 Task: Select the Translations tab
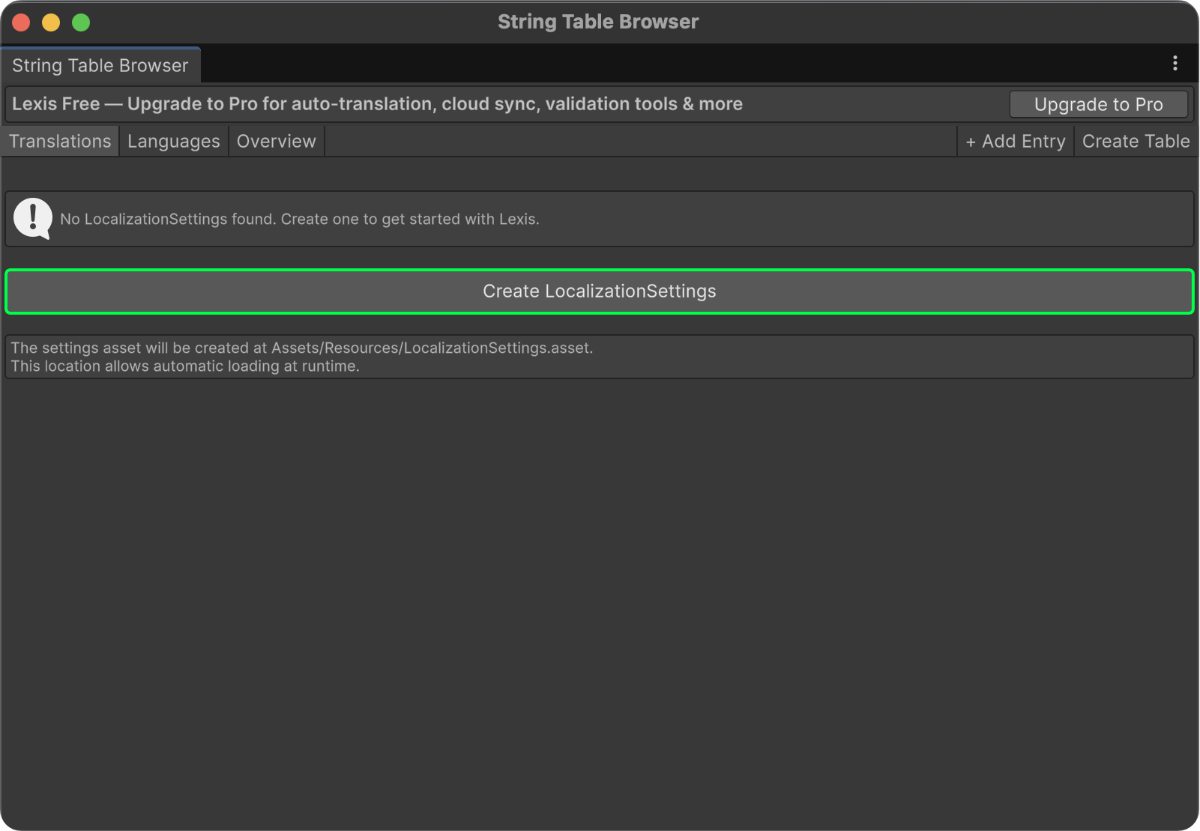59,141
